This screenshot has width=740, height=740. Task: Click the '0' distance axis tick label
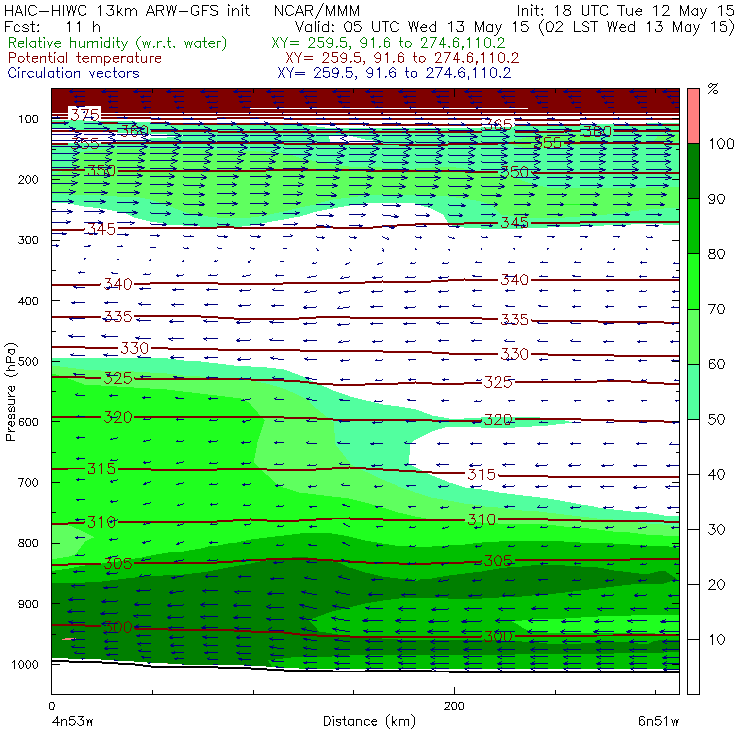[51, 706]
